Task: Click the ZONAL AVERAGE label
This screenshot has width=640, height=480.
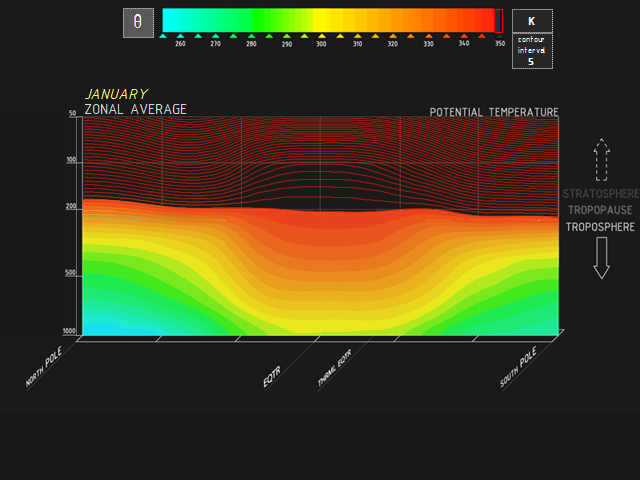Action: [x=135, y=109]
